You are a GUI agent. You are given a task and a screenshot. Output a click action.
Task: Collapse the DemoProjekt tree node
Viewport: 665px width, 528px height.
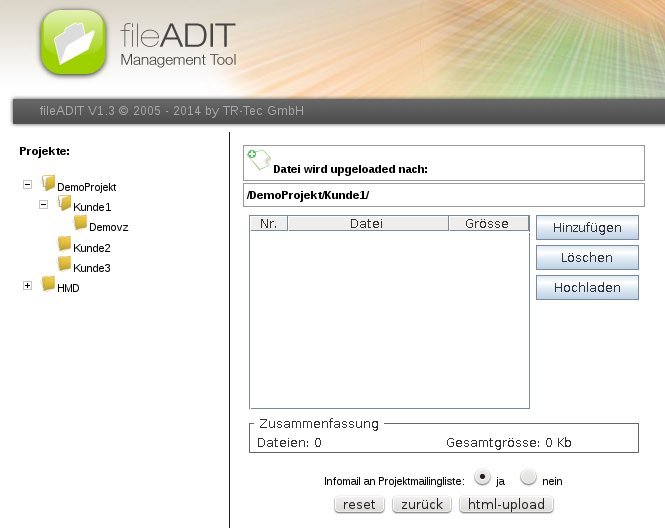coord(27,185)
